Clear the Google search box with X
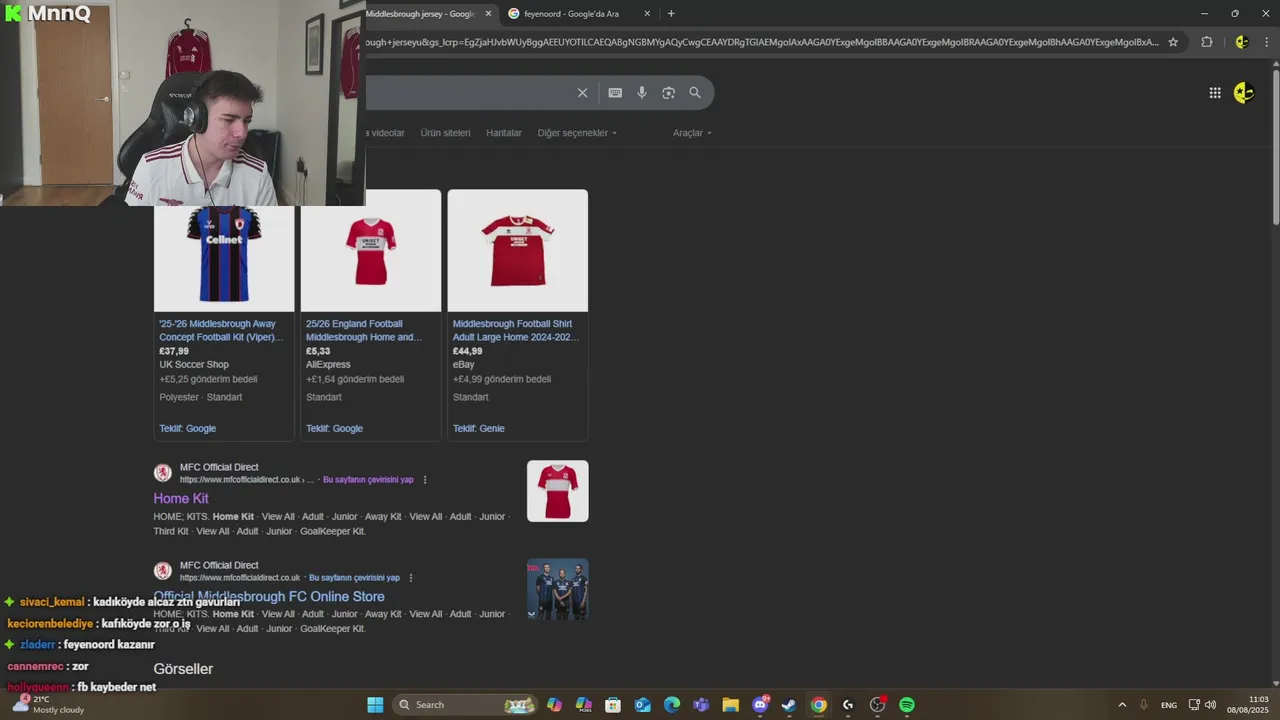This screenshot has width=1280, height=720. 582,93
